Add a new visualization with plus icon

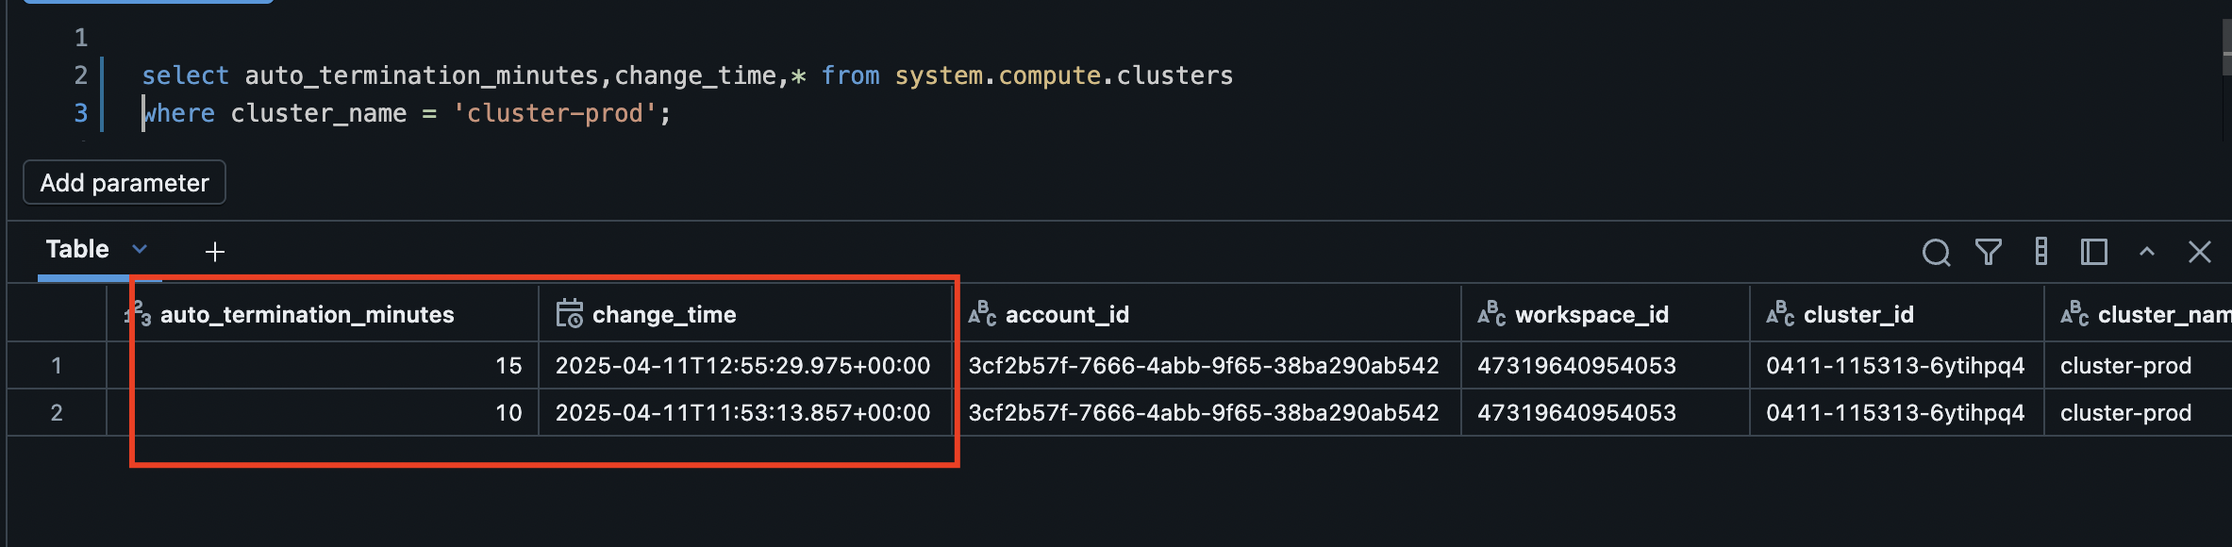click(x=215, y=252)
